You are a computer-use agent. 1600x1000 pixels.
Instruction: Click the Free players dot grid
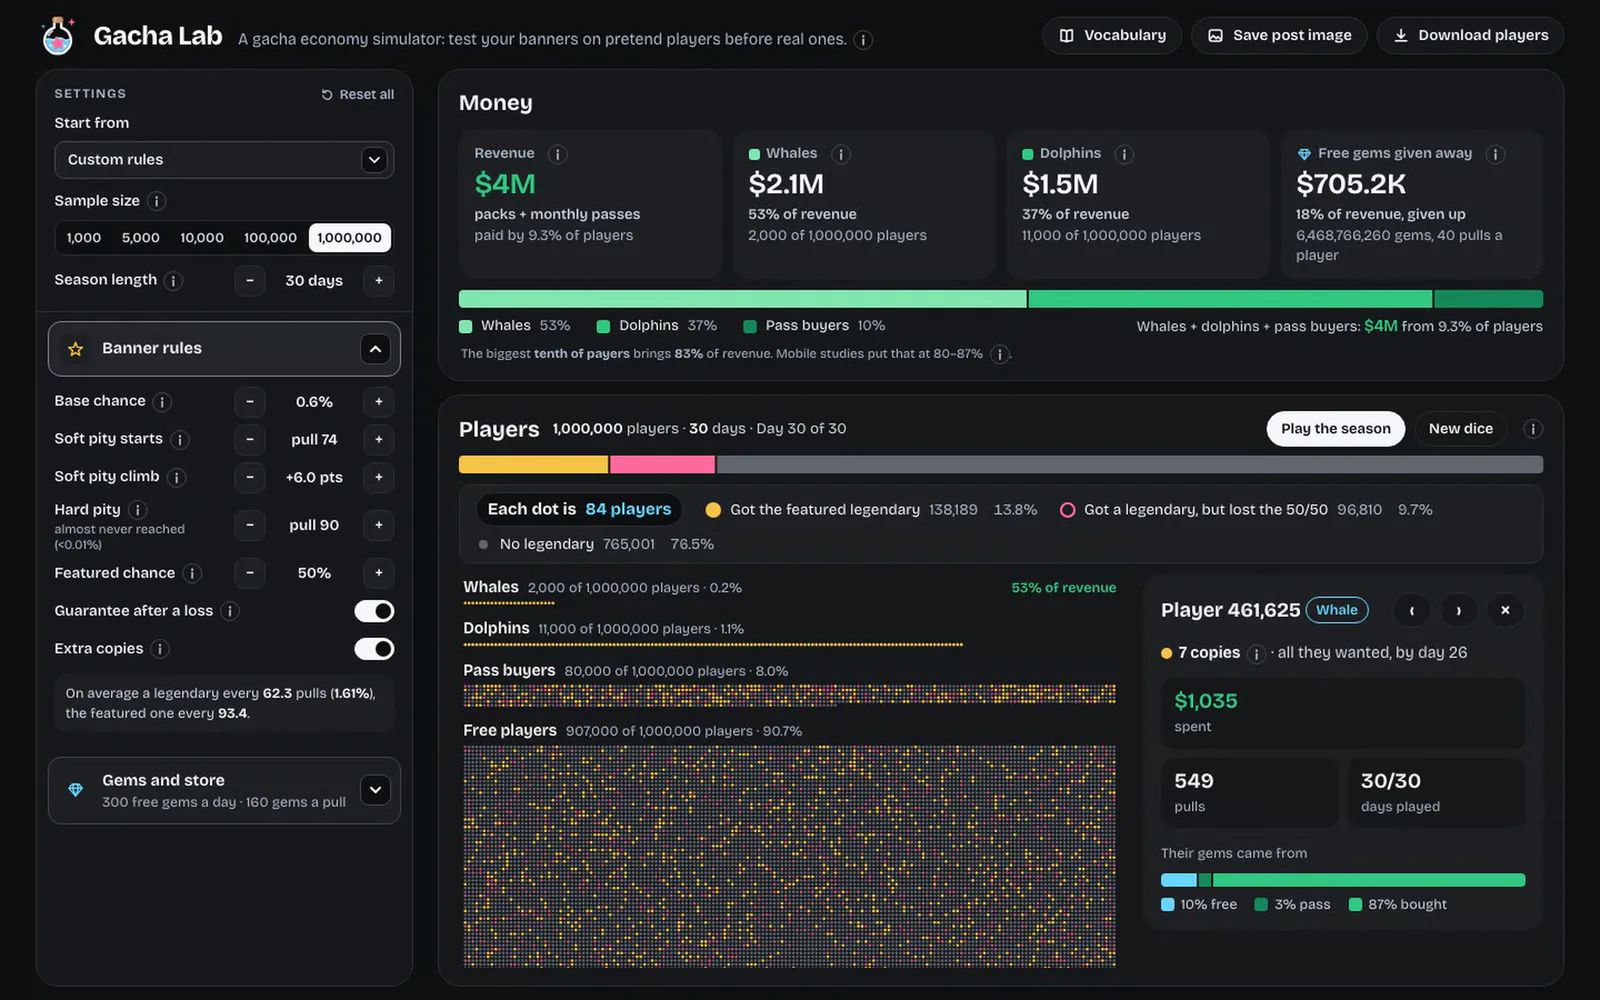click(x=789, y=856)
